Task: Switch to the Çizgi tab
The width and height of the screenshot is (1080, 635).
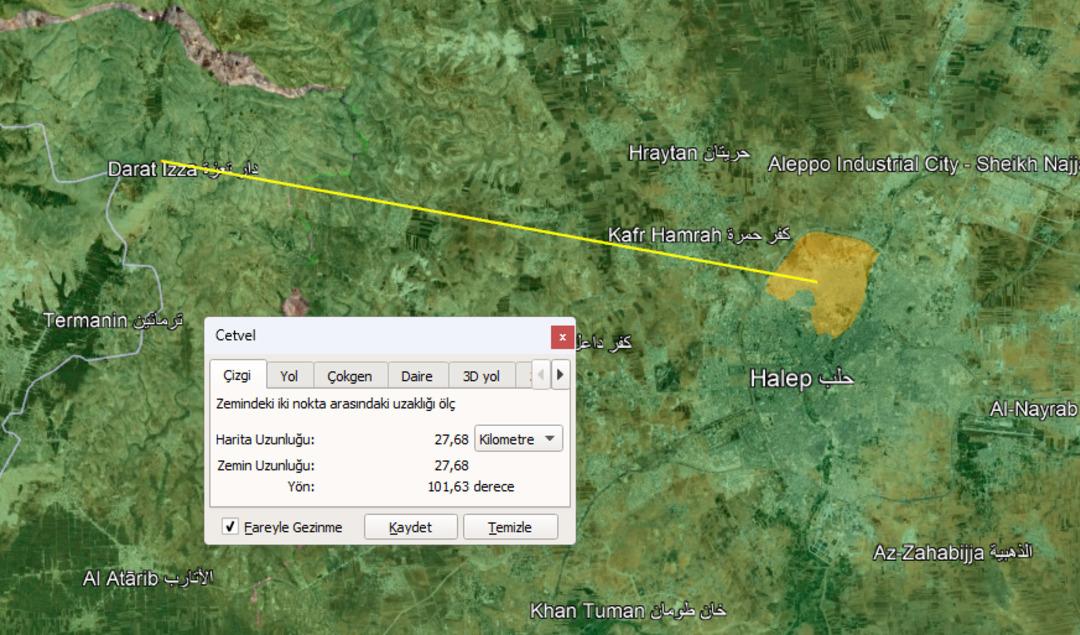Action: click(x=237, y=376)
